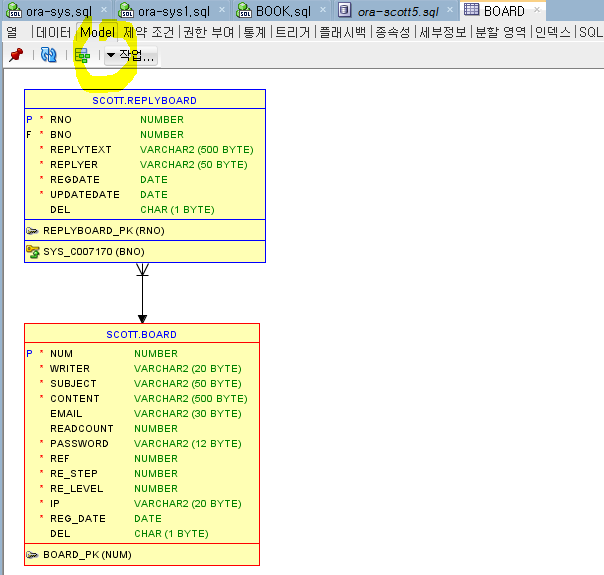
Task: Close the BOOK.sql tab
Action: tap(323, 10)
